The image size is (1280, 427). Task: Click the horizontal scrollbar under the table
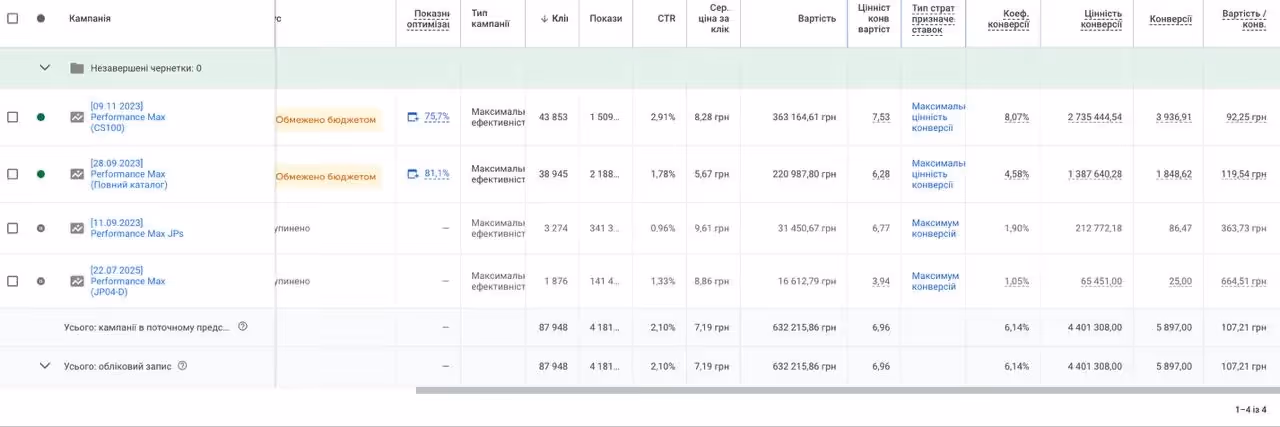click(x=848, y=390)
